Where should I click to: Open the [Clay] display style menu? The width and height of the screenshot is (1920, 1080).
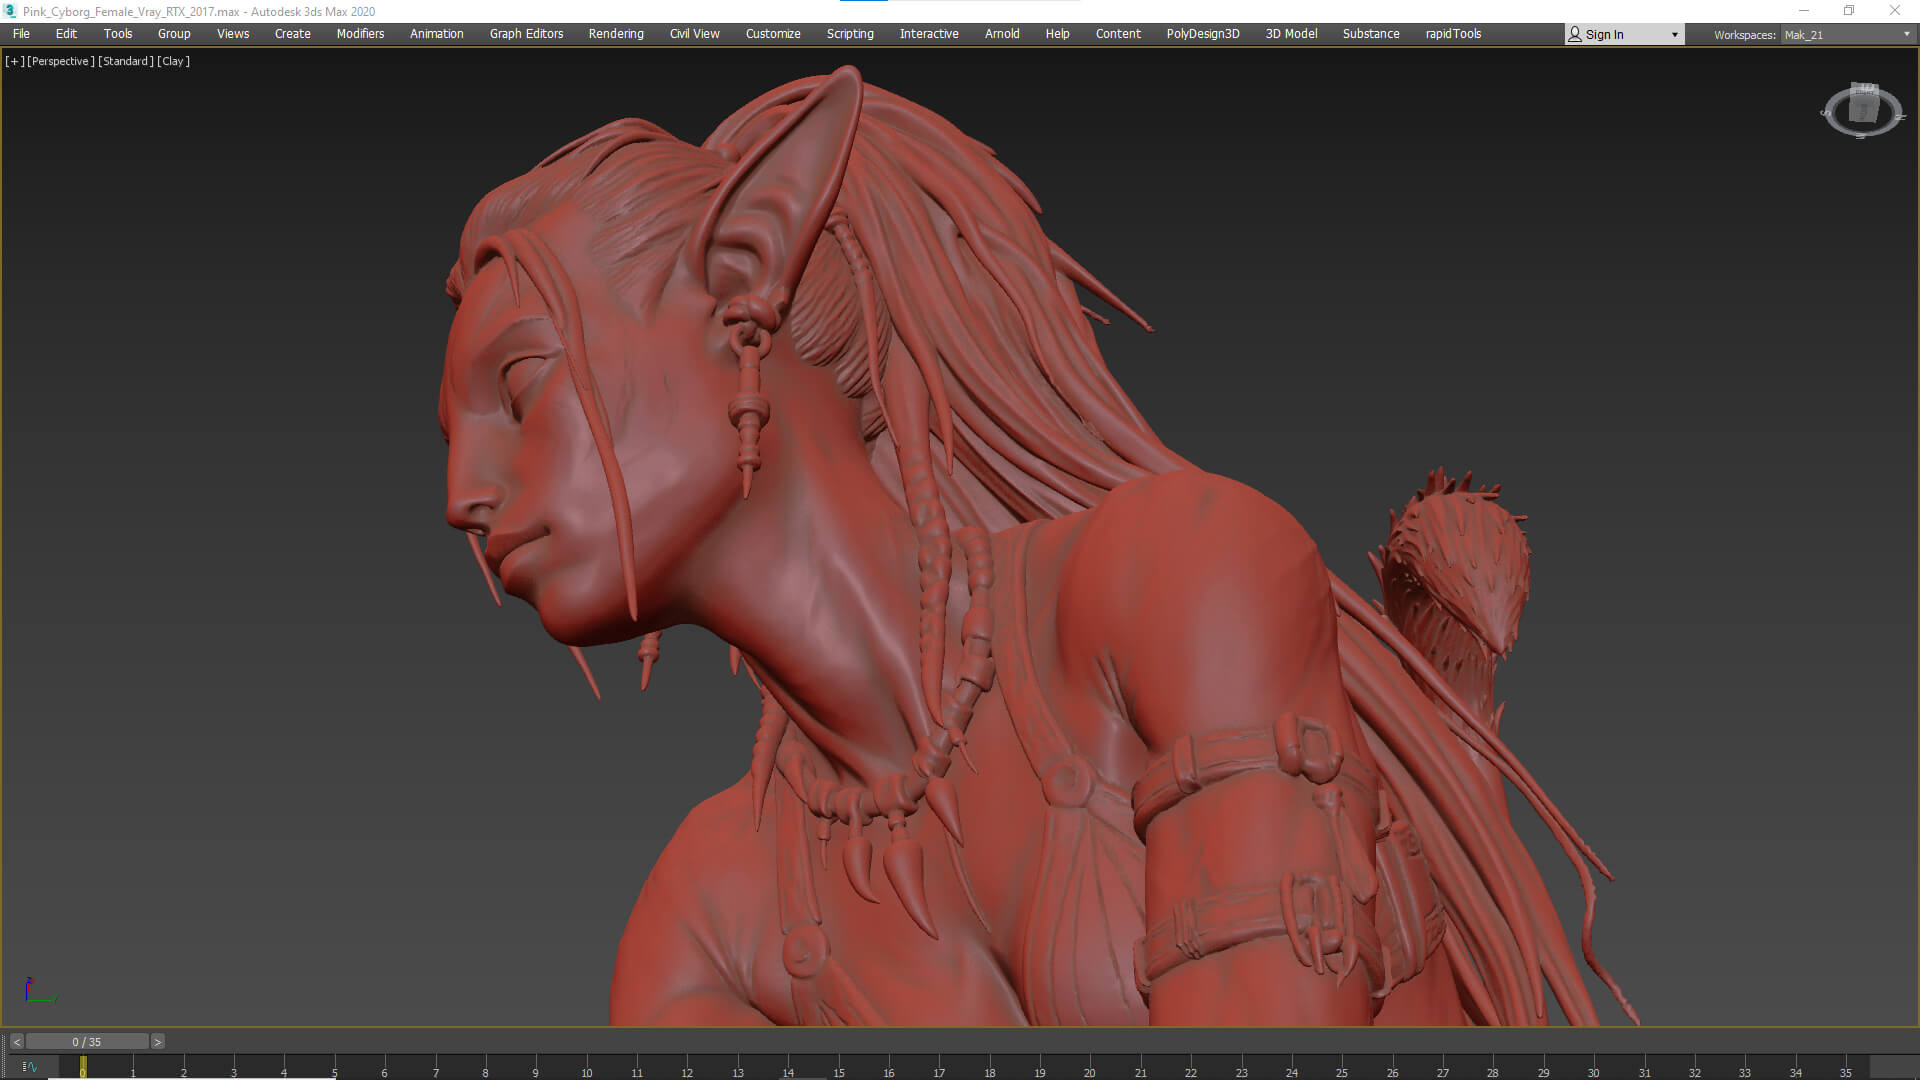(174, 61)
